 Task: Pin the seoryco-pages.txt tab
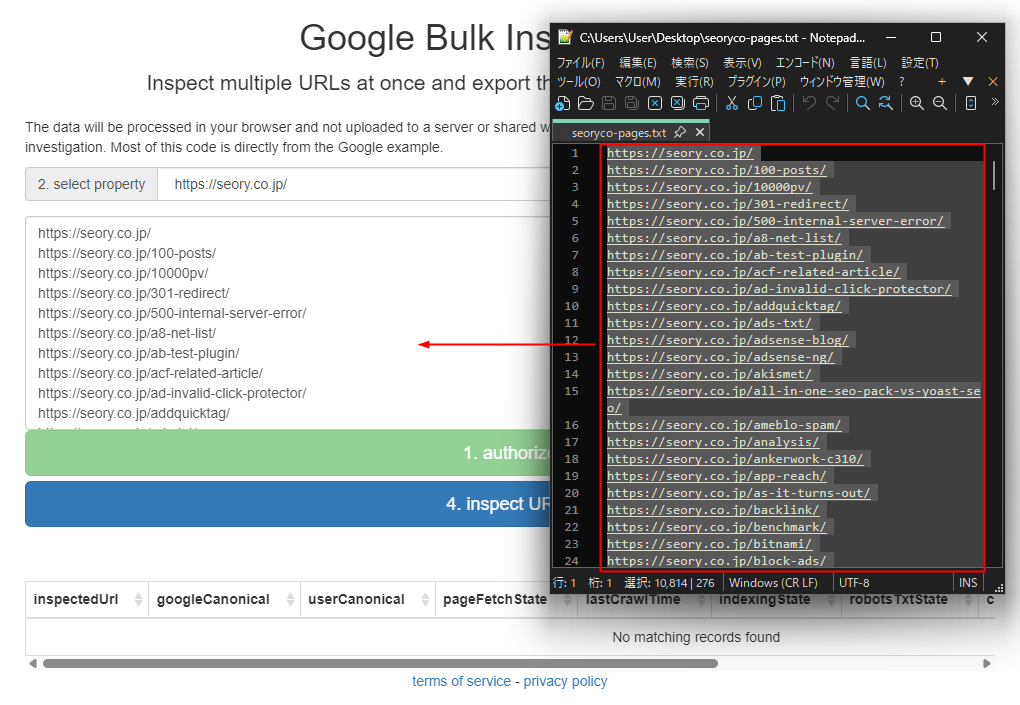(680, 133)
